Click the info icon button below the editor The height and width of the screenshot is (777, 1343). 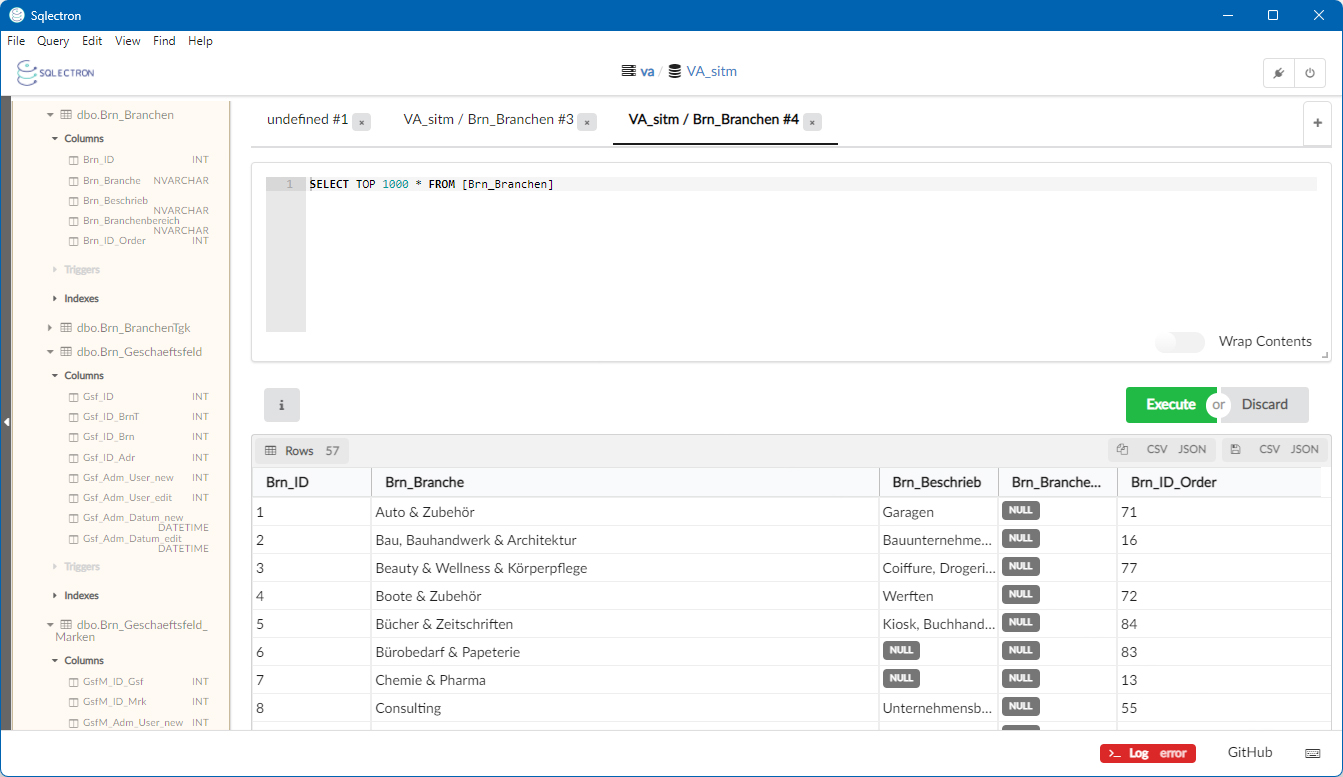[281, 405]
